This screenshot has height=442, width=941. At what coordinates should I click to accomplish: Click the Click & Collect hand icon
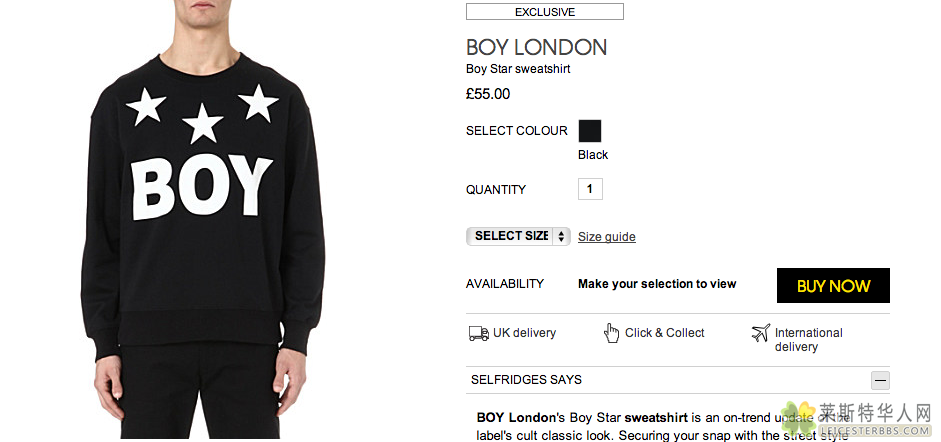(x=611, y=333)
